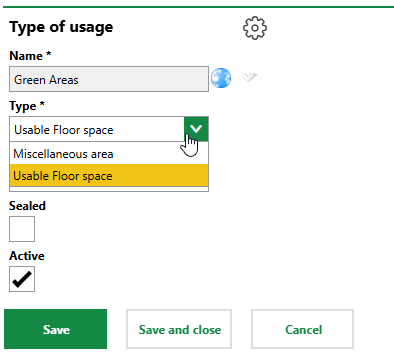Click the Type * label

click(27, 106)
